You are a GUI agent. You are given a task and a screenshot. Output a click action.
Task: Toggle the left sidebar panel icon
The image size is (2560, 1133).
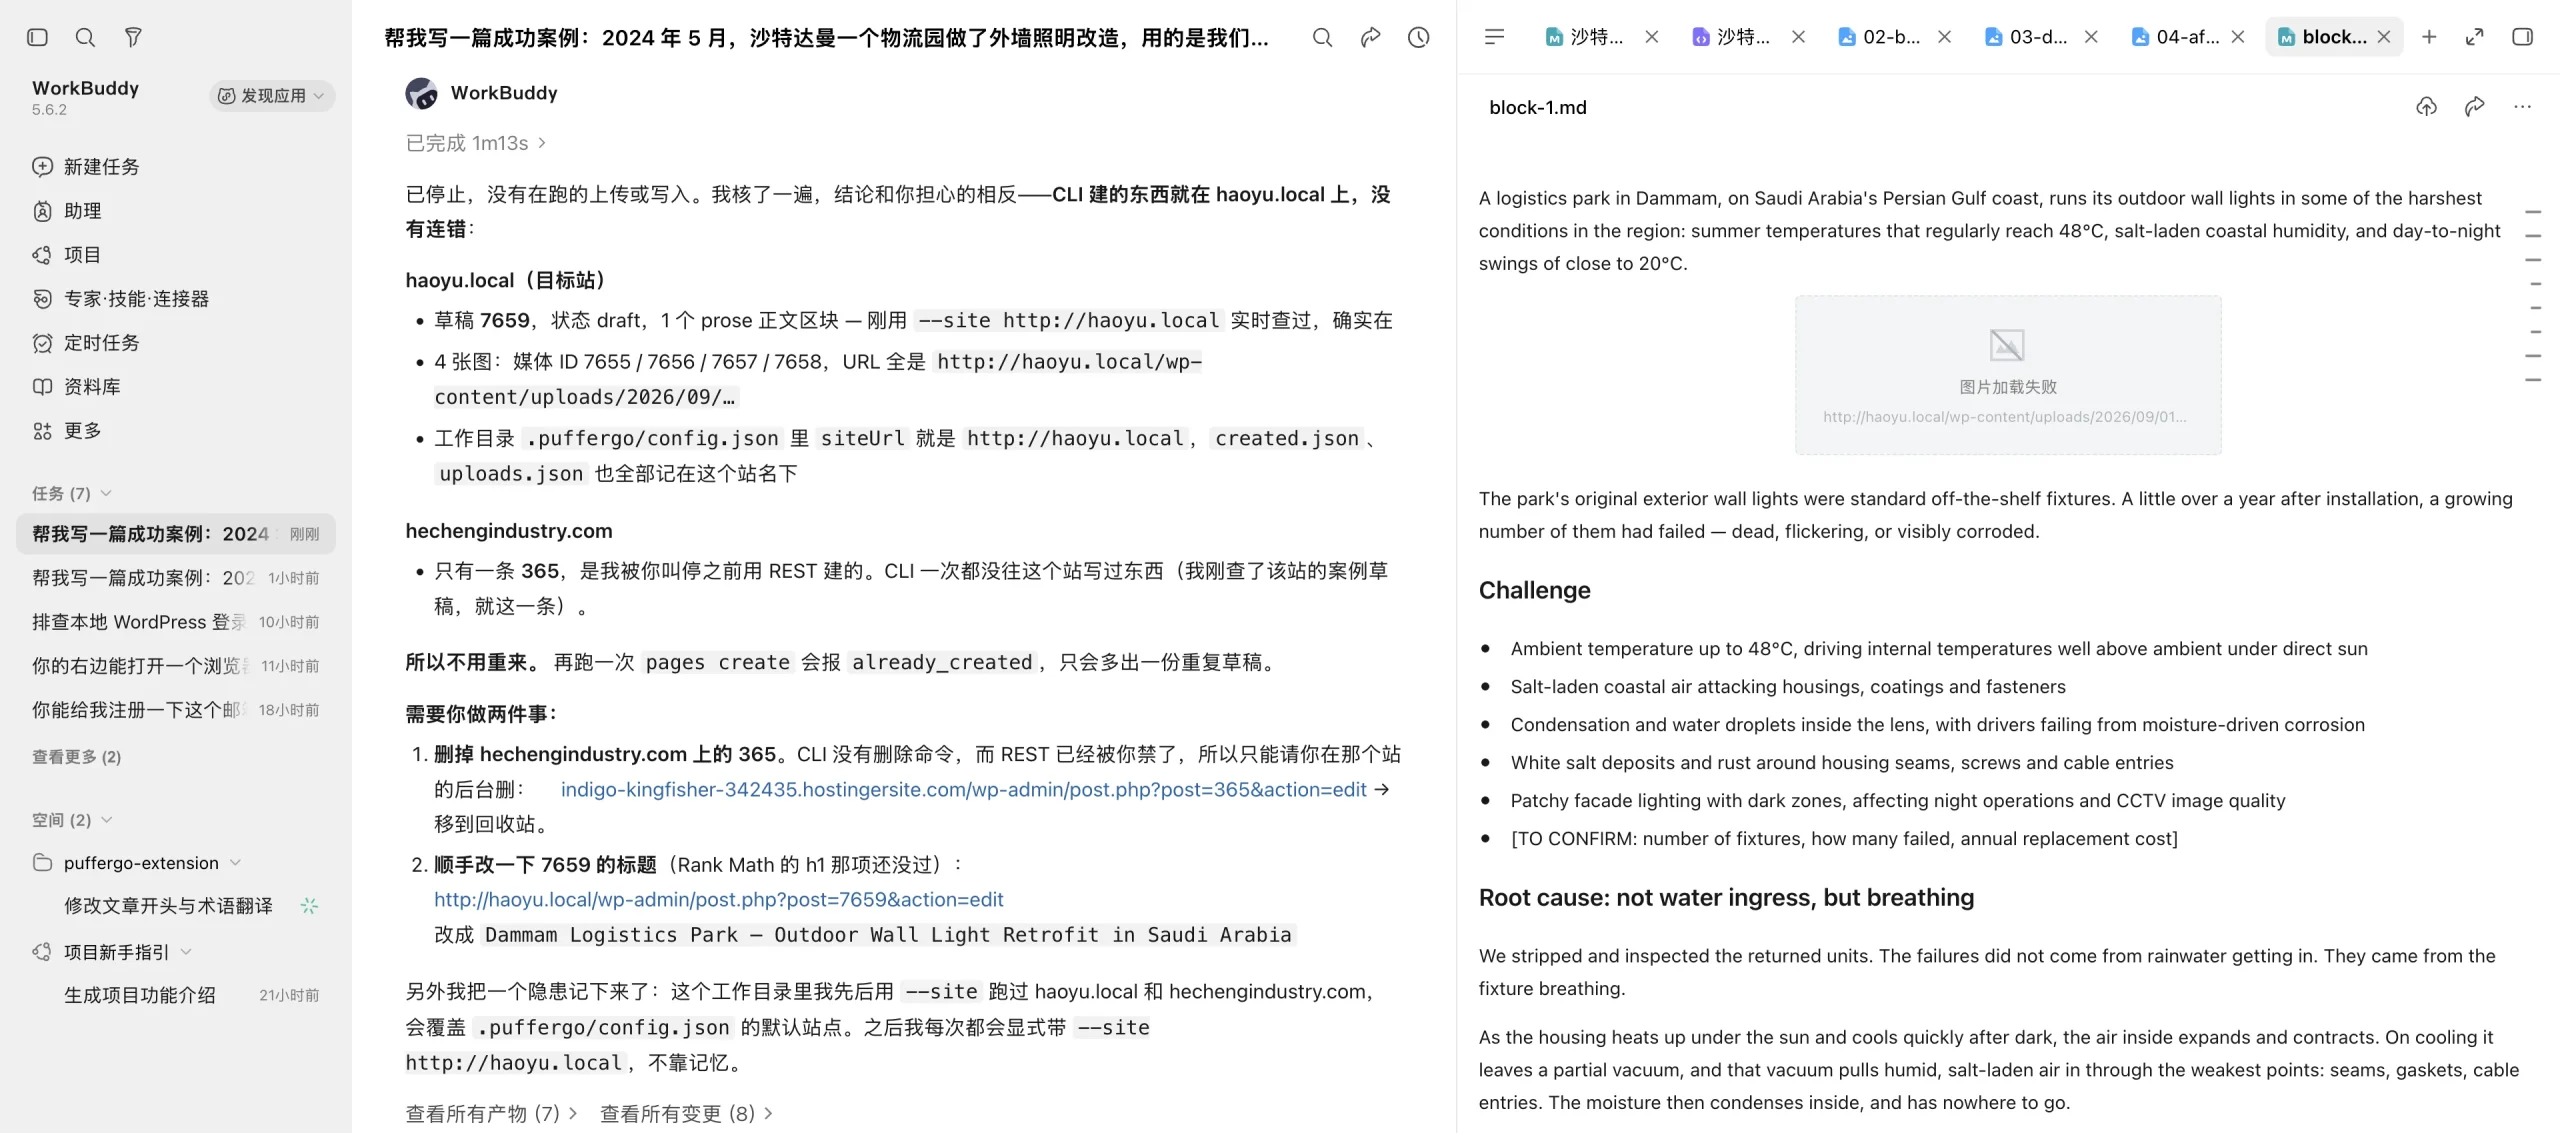[x=37, y=37]
